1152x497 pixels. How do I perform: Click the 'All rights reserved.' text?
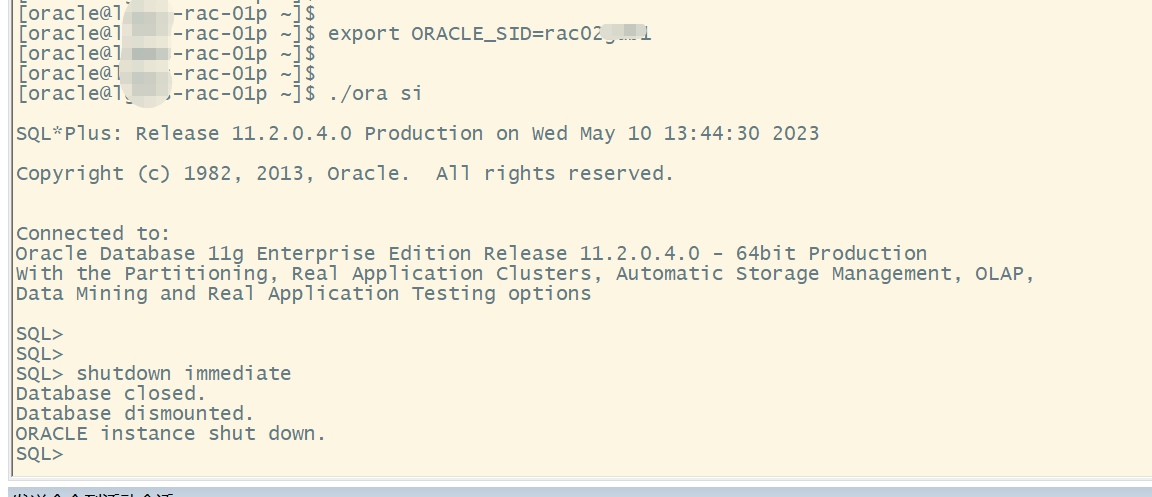[555, 174]
